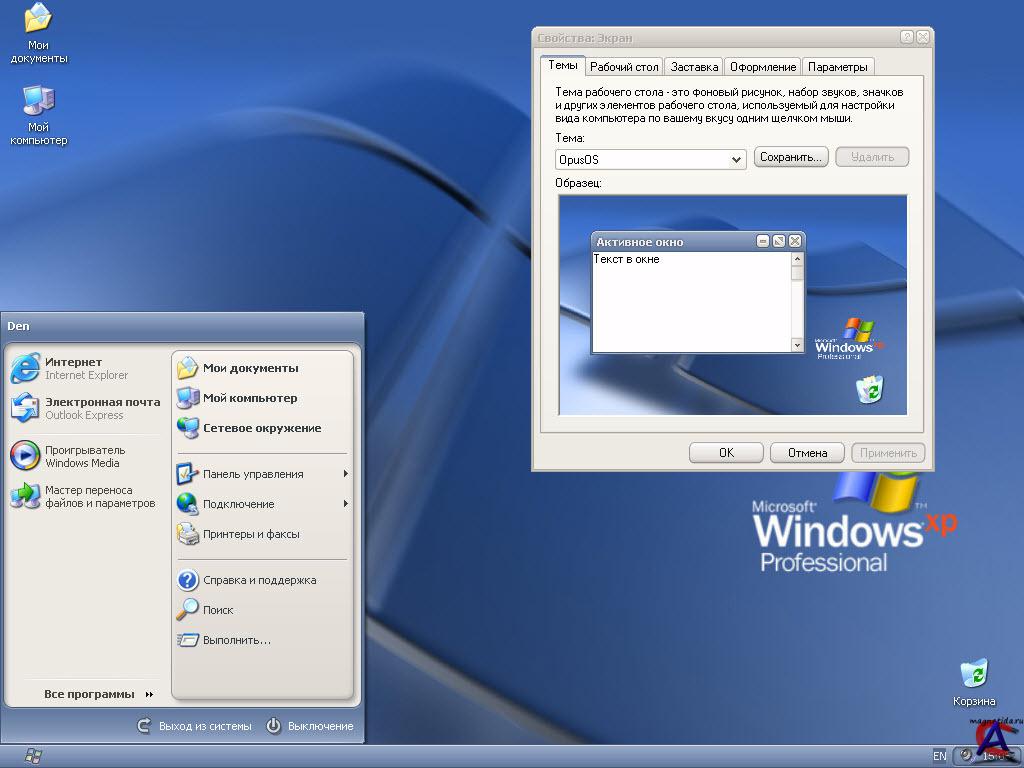Switch to the Оформление tab
Viewport: 1024px width, 768px height.
point(763,67)
